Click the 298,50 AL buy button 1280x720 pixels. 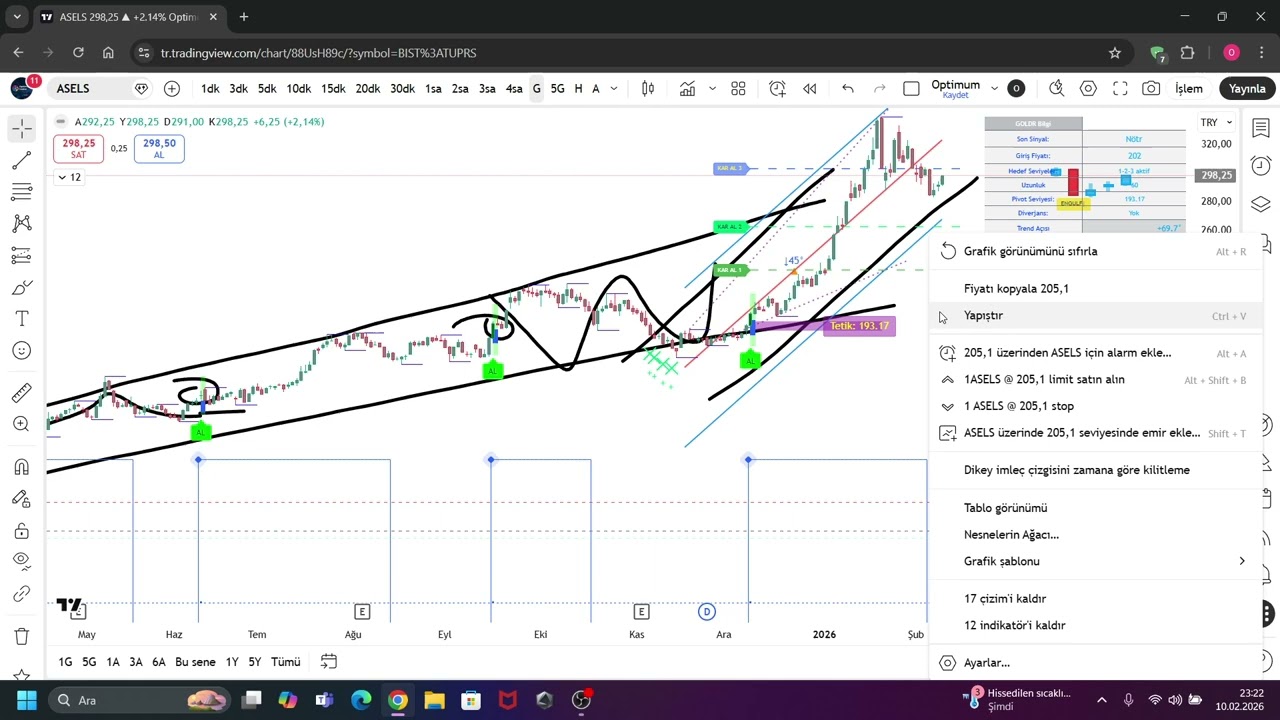(x=160, y=148)
